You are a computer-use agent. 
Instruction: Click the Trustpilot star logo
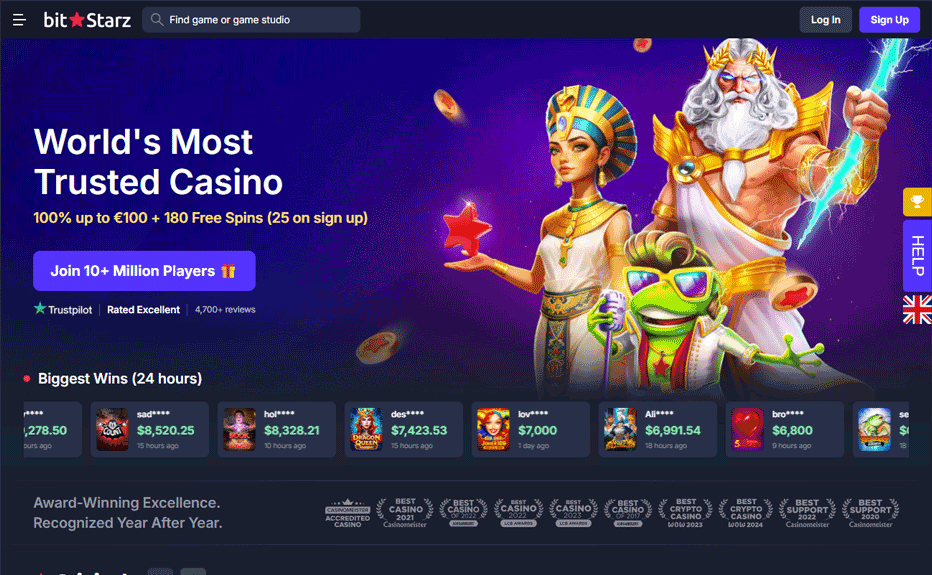coord(40,308)
